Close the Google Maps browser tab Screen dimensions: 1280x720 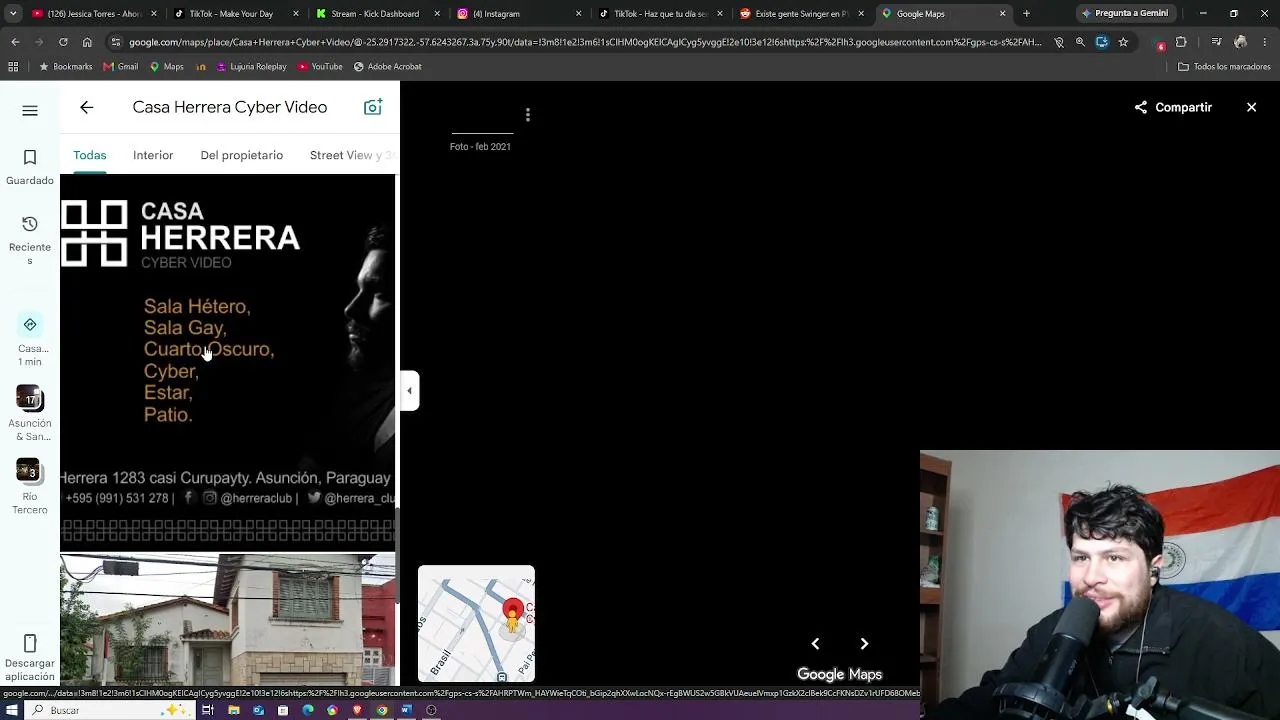(1003, 14)
